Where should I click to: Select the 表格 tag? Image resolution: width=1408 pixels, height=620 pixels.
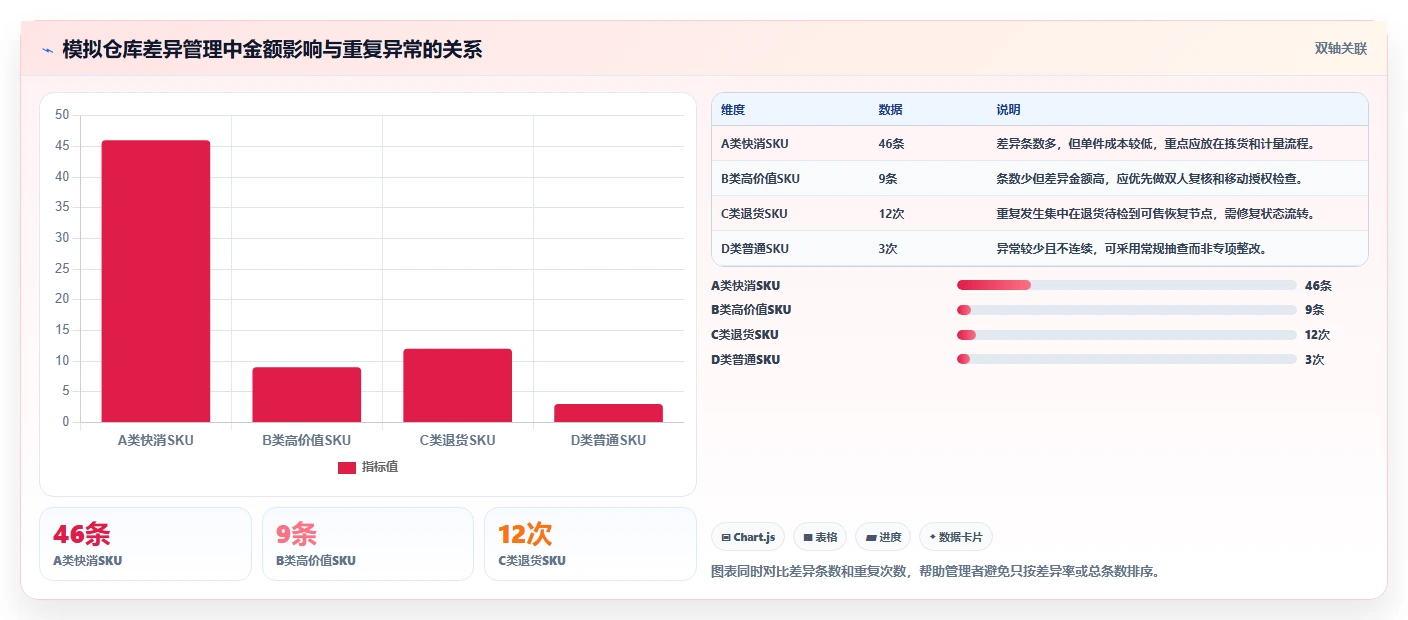820,537
